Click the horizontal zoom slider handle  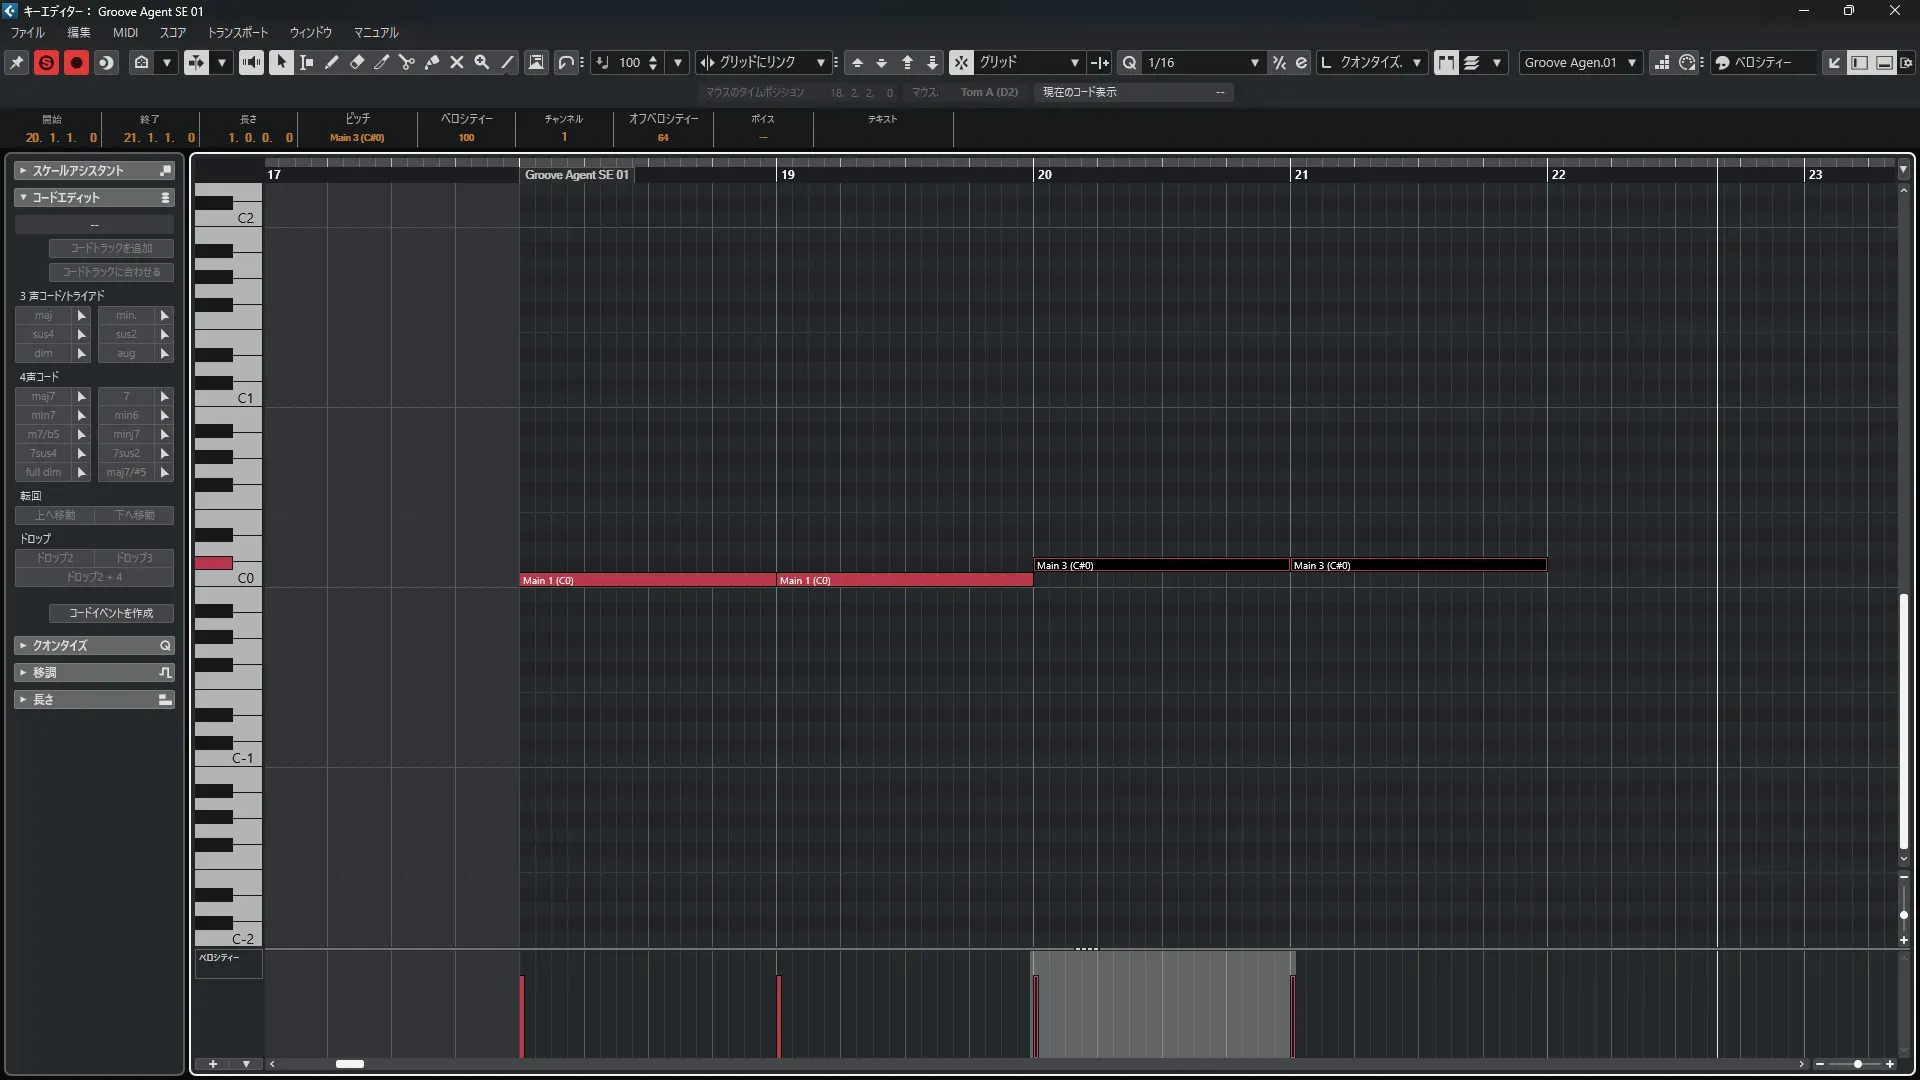pos(1857,1064)
